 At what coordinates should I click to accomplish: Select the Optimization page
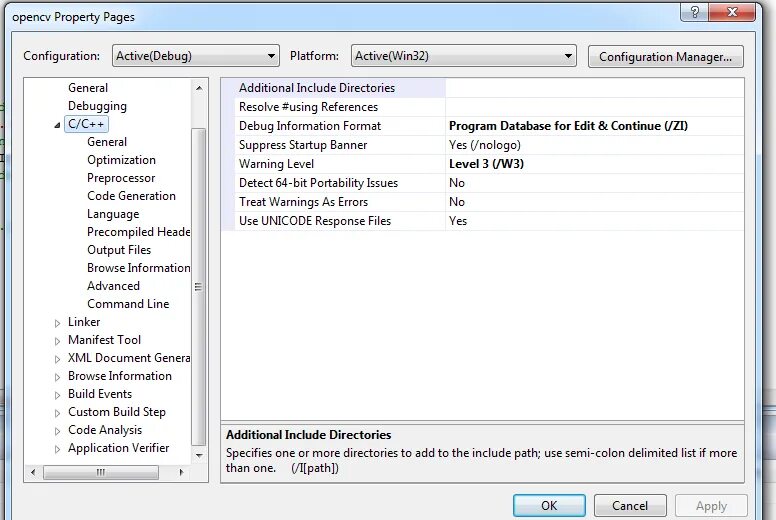[x=121, y=160]
